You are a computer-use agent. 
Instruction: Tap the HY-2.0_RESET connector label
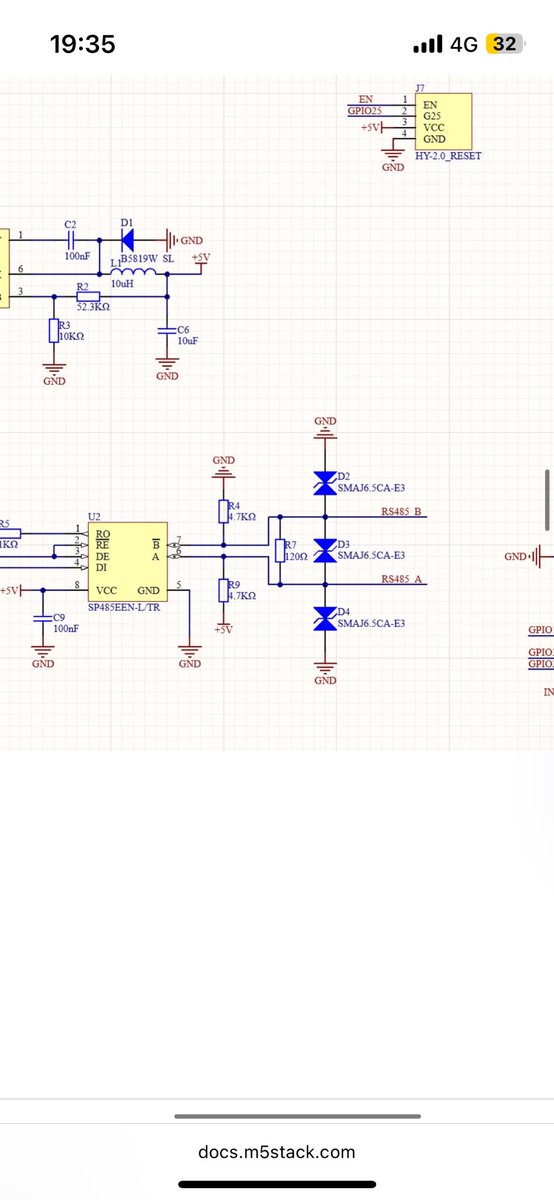click(x=448, y=156)
